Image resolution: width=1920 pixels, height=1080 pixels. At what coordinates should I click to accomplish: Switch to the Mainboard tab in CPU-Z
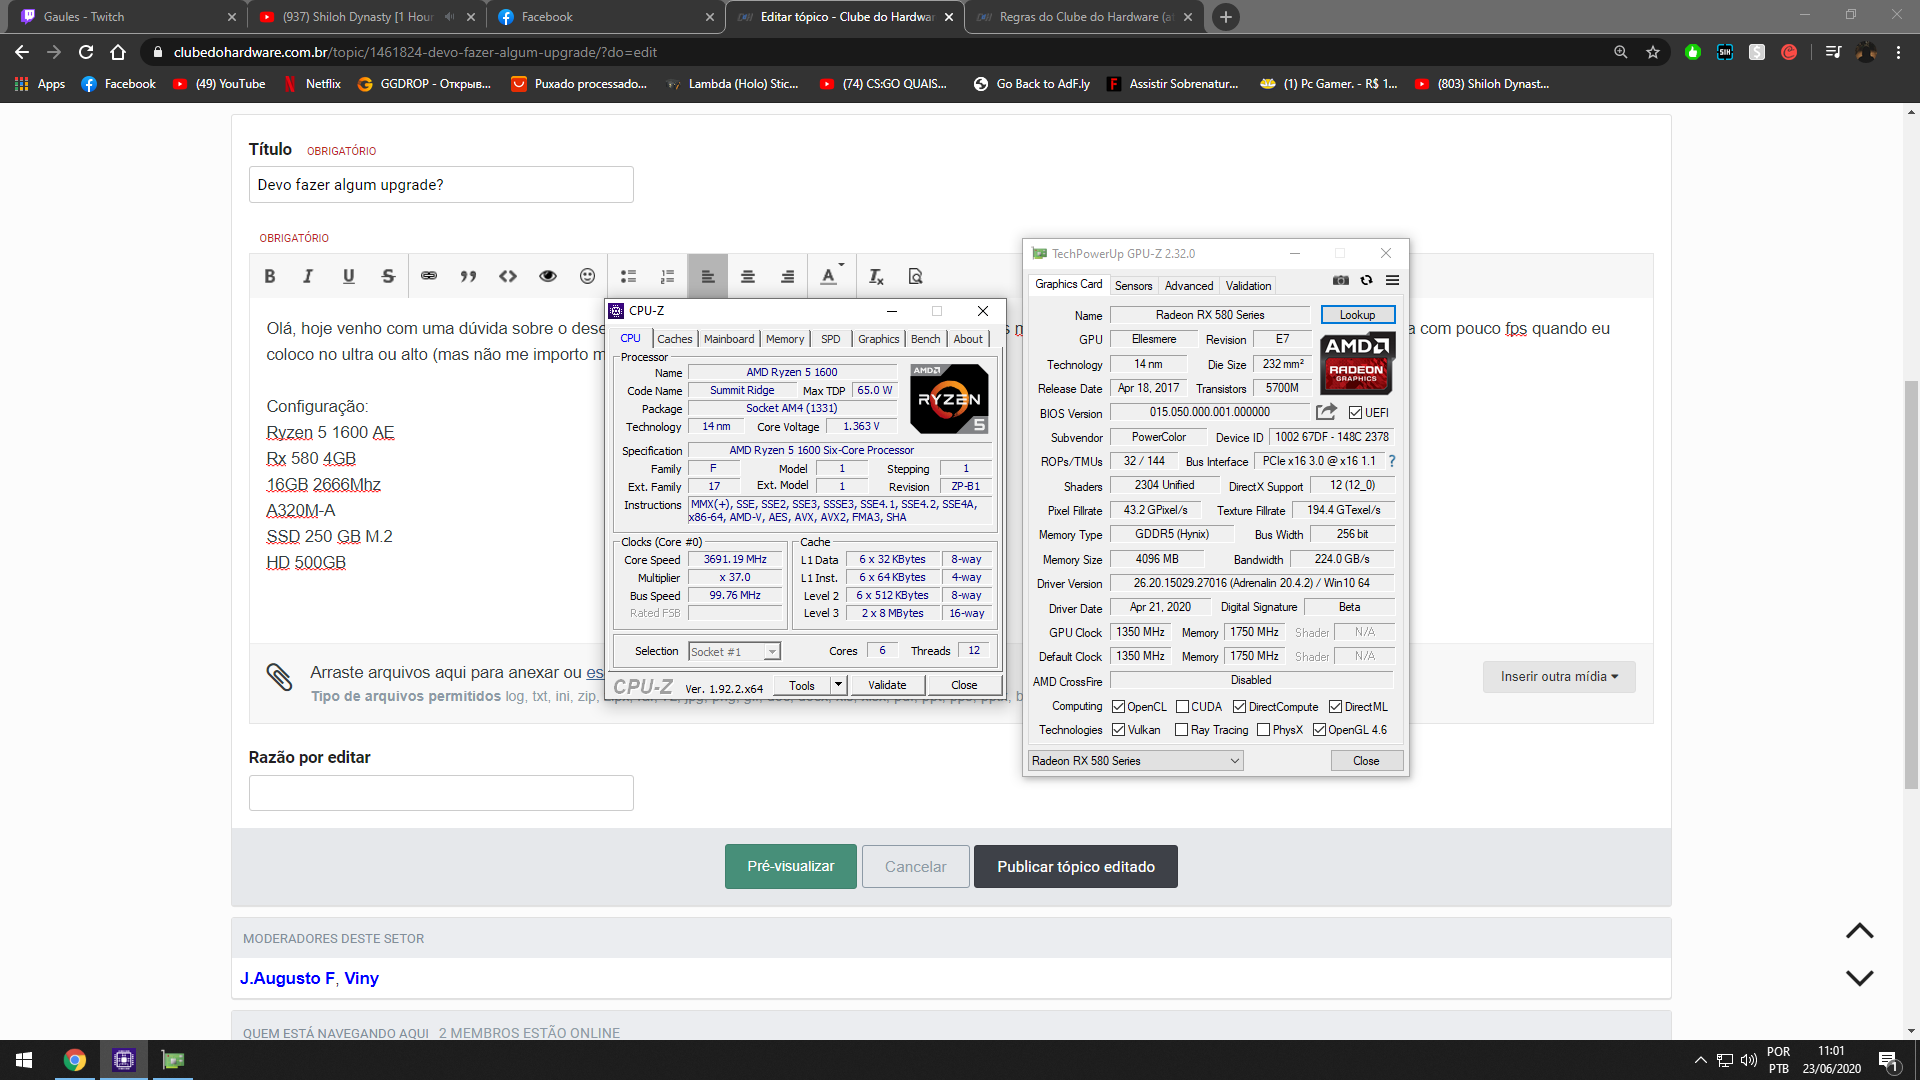tap(729, 339)
